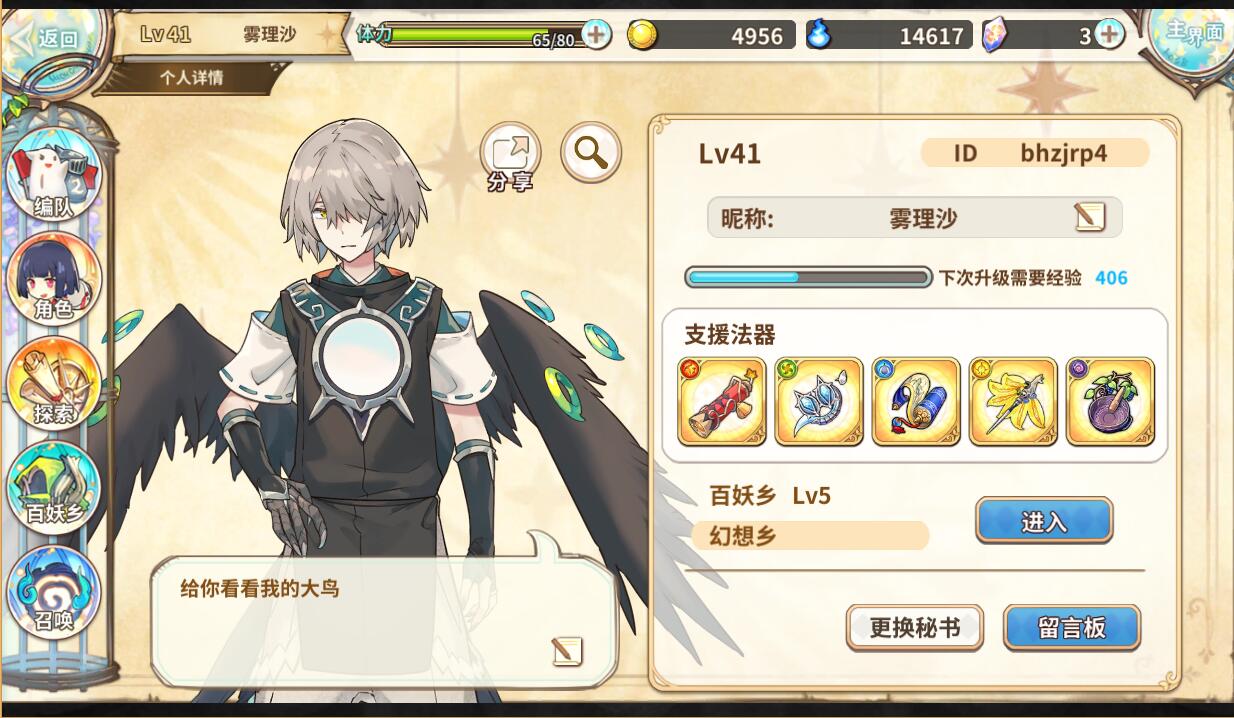Select the yellow flower support artifact
Screen dimensions: 1234x718
[x=1013, y=402]
